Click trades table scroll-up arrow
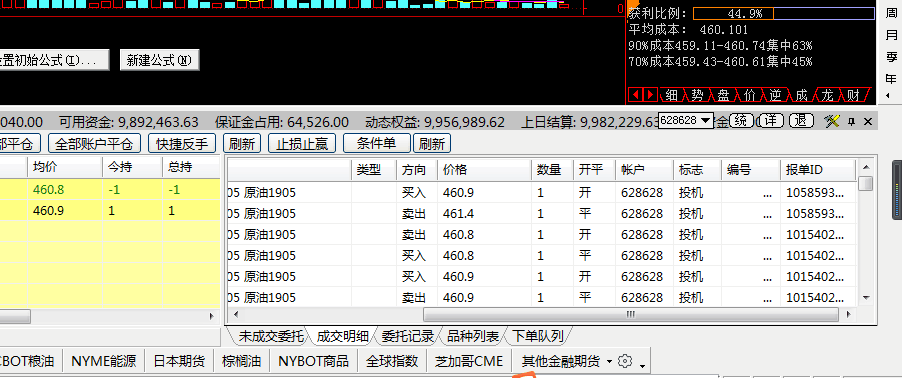 865,167
